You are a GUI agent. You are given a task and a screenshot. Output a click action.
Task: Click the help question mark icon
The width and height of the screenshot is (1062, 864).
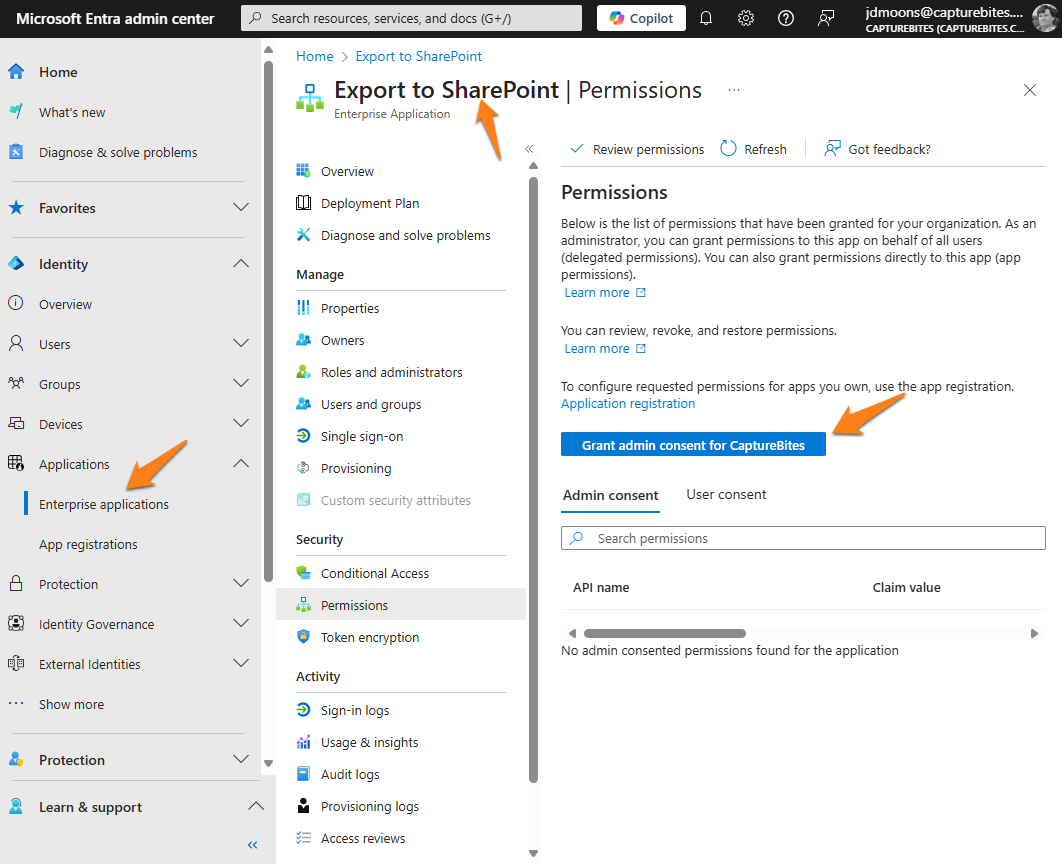pyautogui.click(x=786, y=18)
